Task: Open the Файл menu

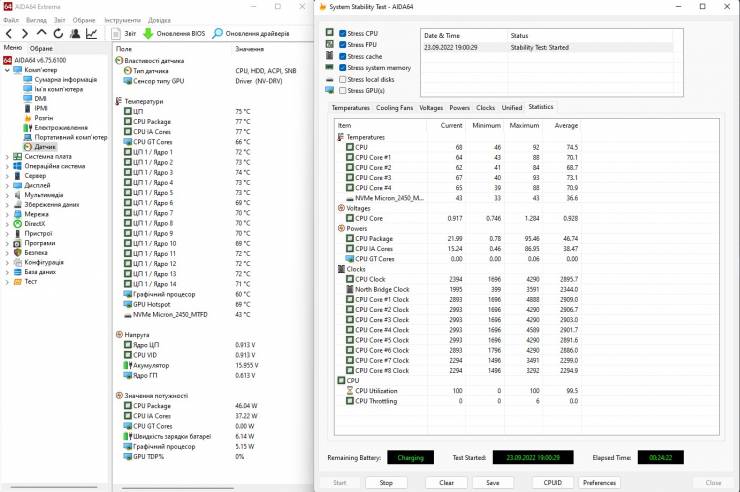Action: coord(10,20)
